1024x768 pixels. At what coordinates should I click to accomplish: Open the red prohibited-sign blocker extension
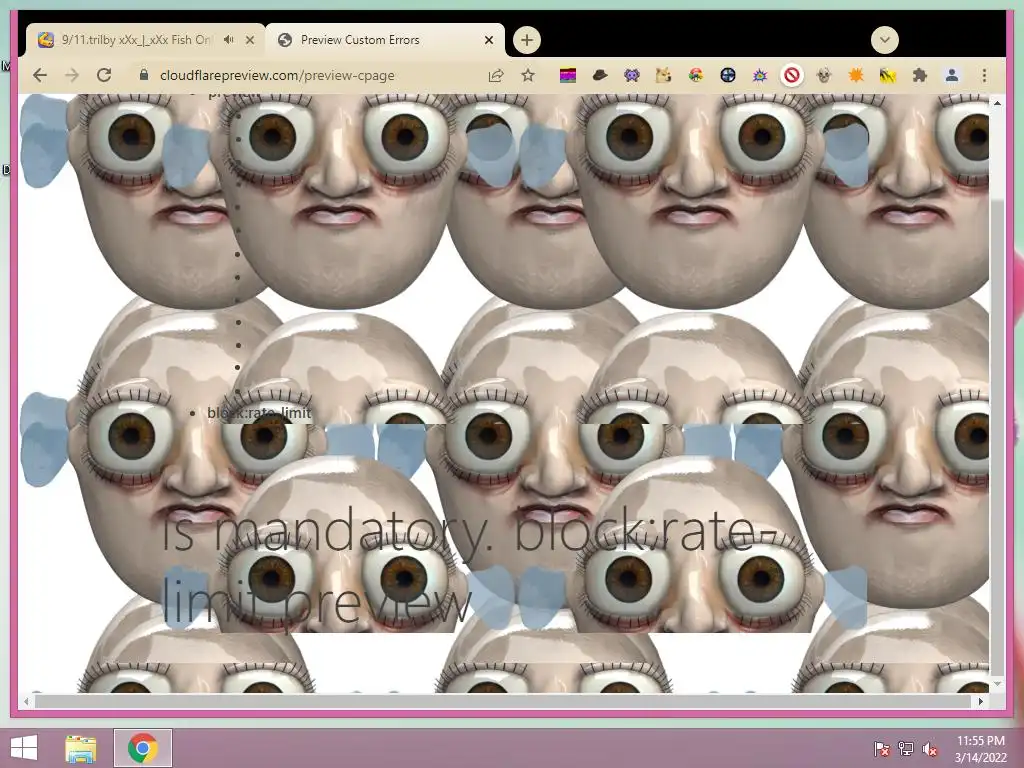pos(792,76)
